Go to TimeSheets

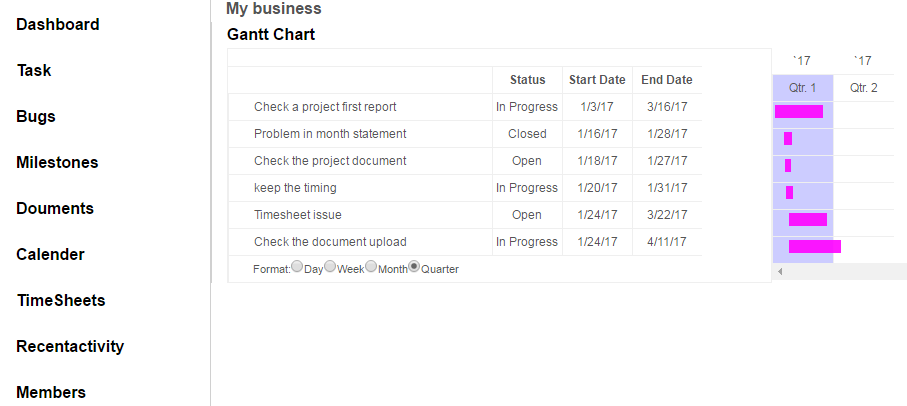coord(61,301)
